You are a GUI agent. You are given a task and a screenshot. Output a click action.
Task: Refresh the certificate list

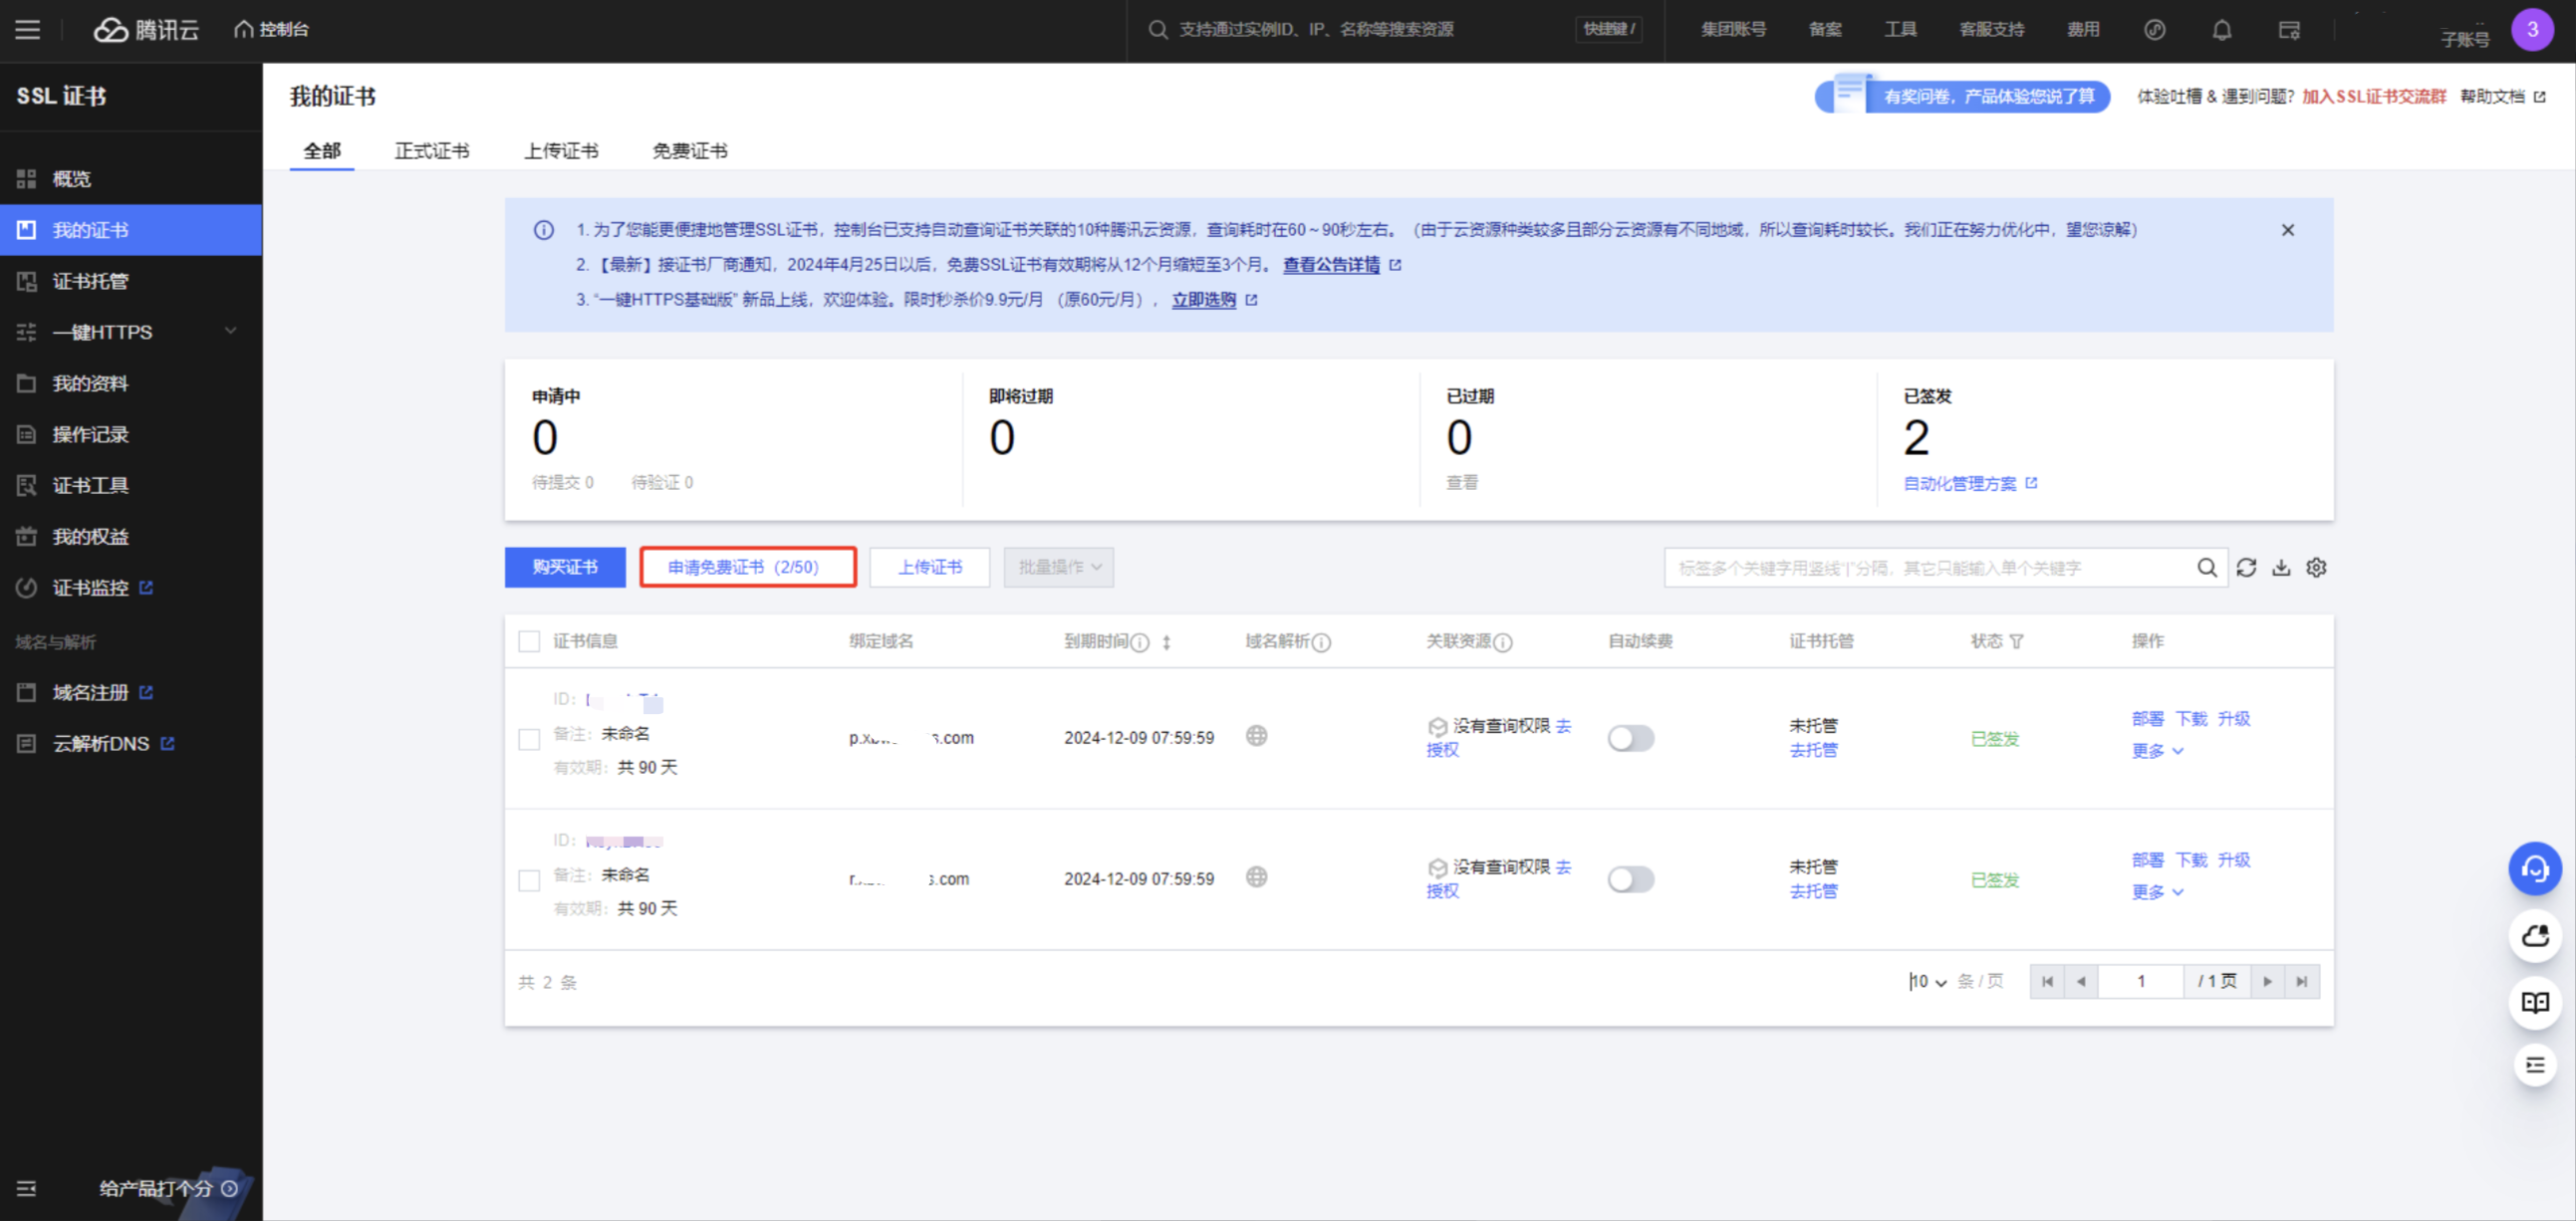coord(2247,568)
